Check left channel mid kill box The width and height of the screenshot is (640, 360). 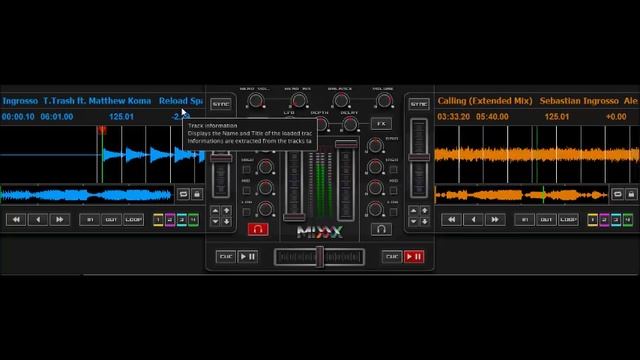pos(246,190)
